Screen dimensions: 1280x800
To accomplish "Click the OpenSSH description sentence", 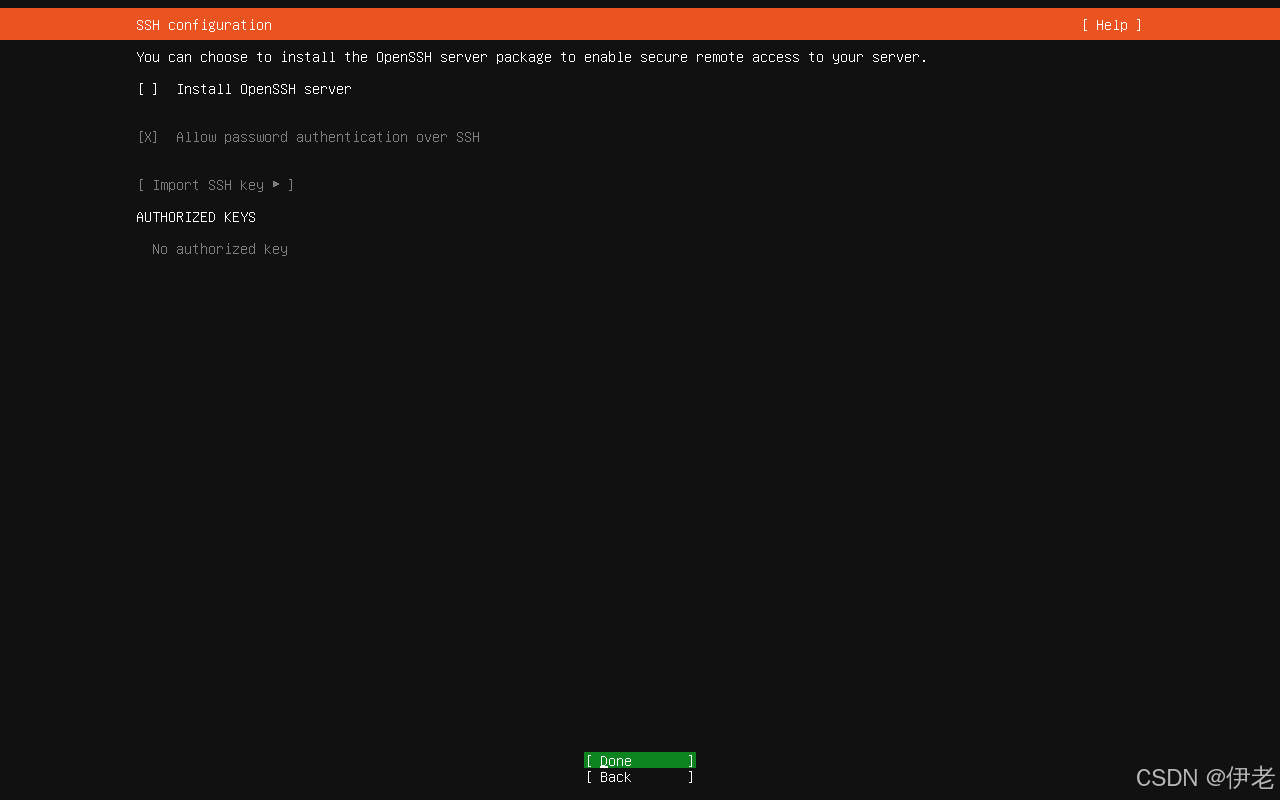I will coord(532,57).
